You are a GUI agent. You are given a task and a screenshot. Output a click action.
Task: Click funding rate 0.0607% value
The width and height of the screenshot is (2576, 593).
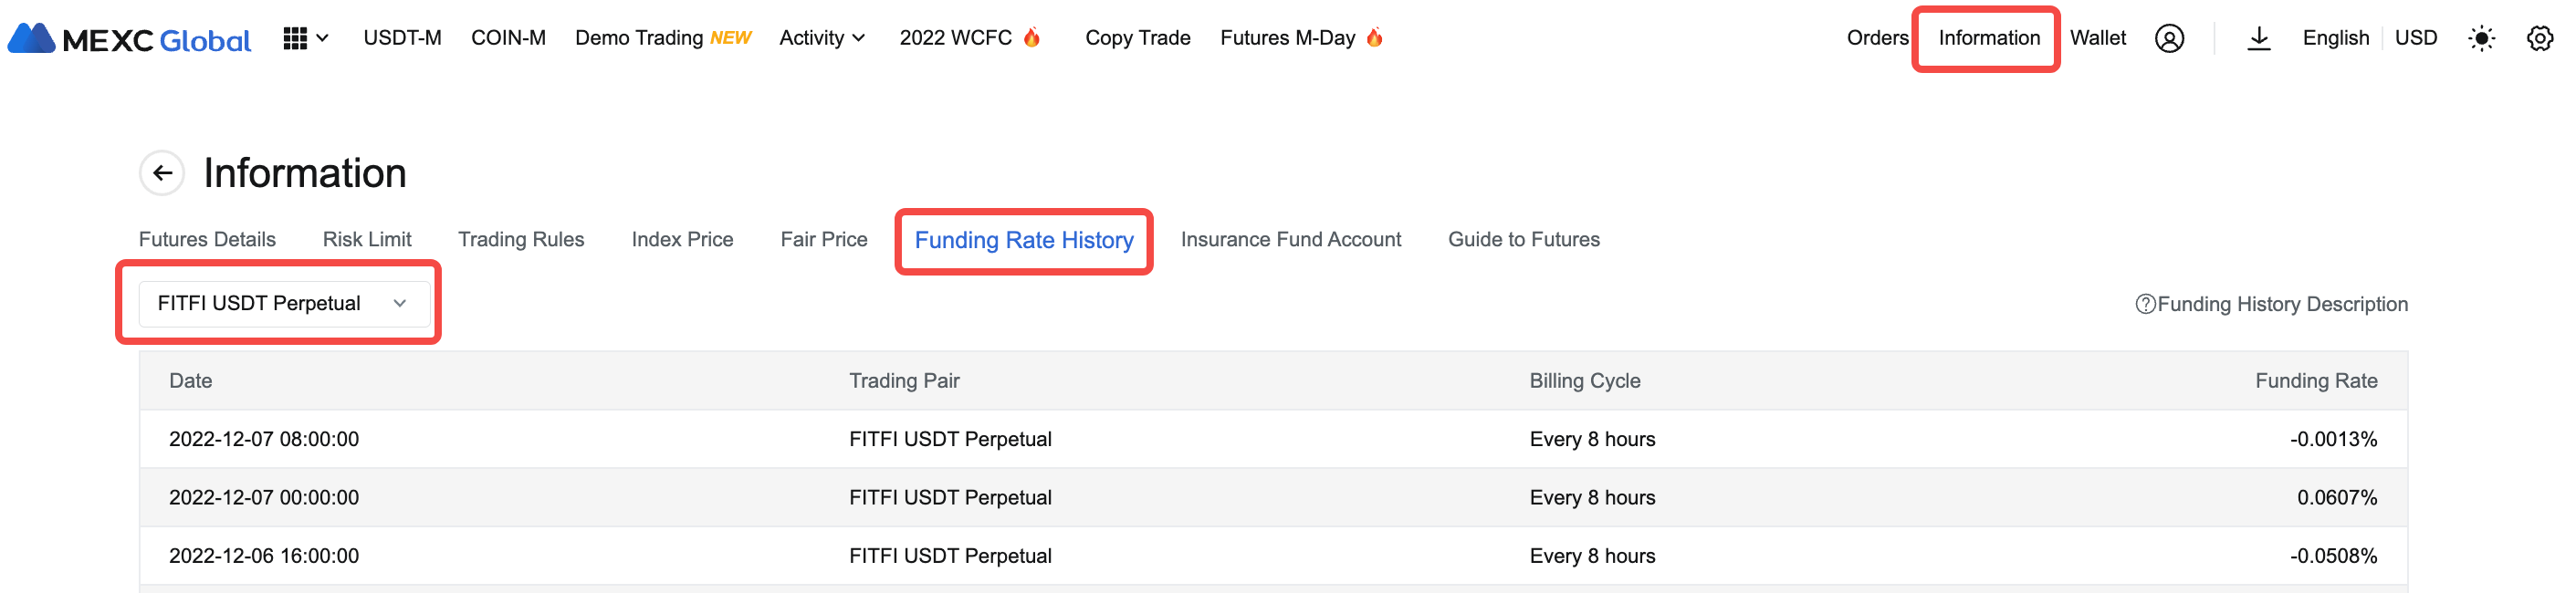click(2337, 497)
